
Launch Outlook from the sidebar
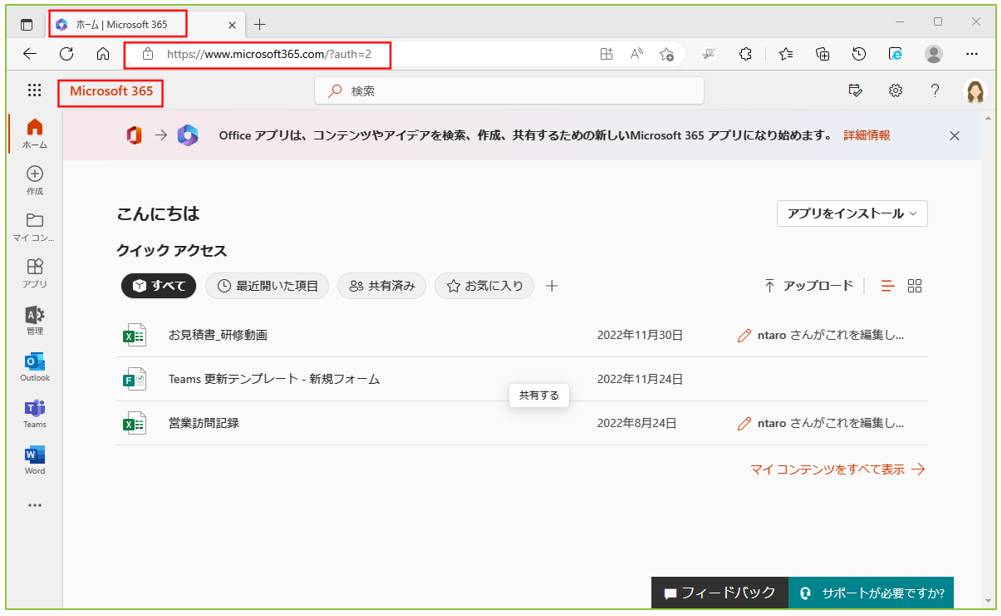point(34,367)
